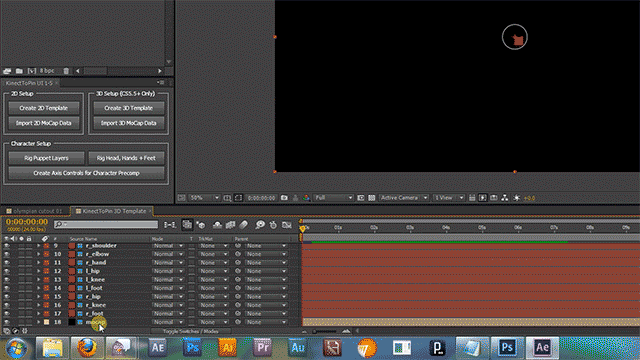The height and width of the screenshot is (360, 640).
Task: Hide the r_knee layer eye icon
Action: [7, 305]
